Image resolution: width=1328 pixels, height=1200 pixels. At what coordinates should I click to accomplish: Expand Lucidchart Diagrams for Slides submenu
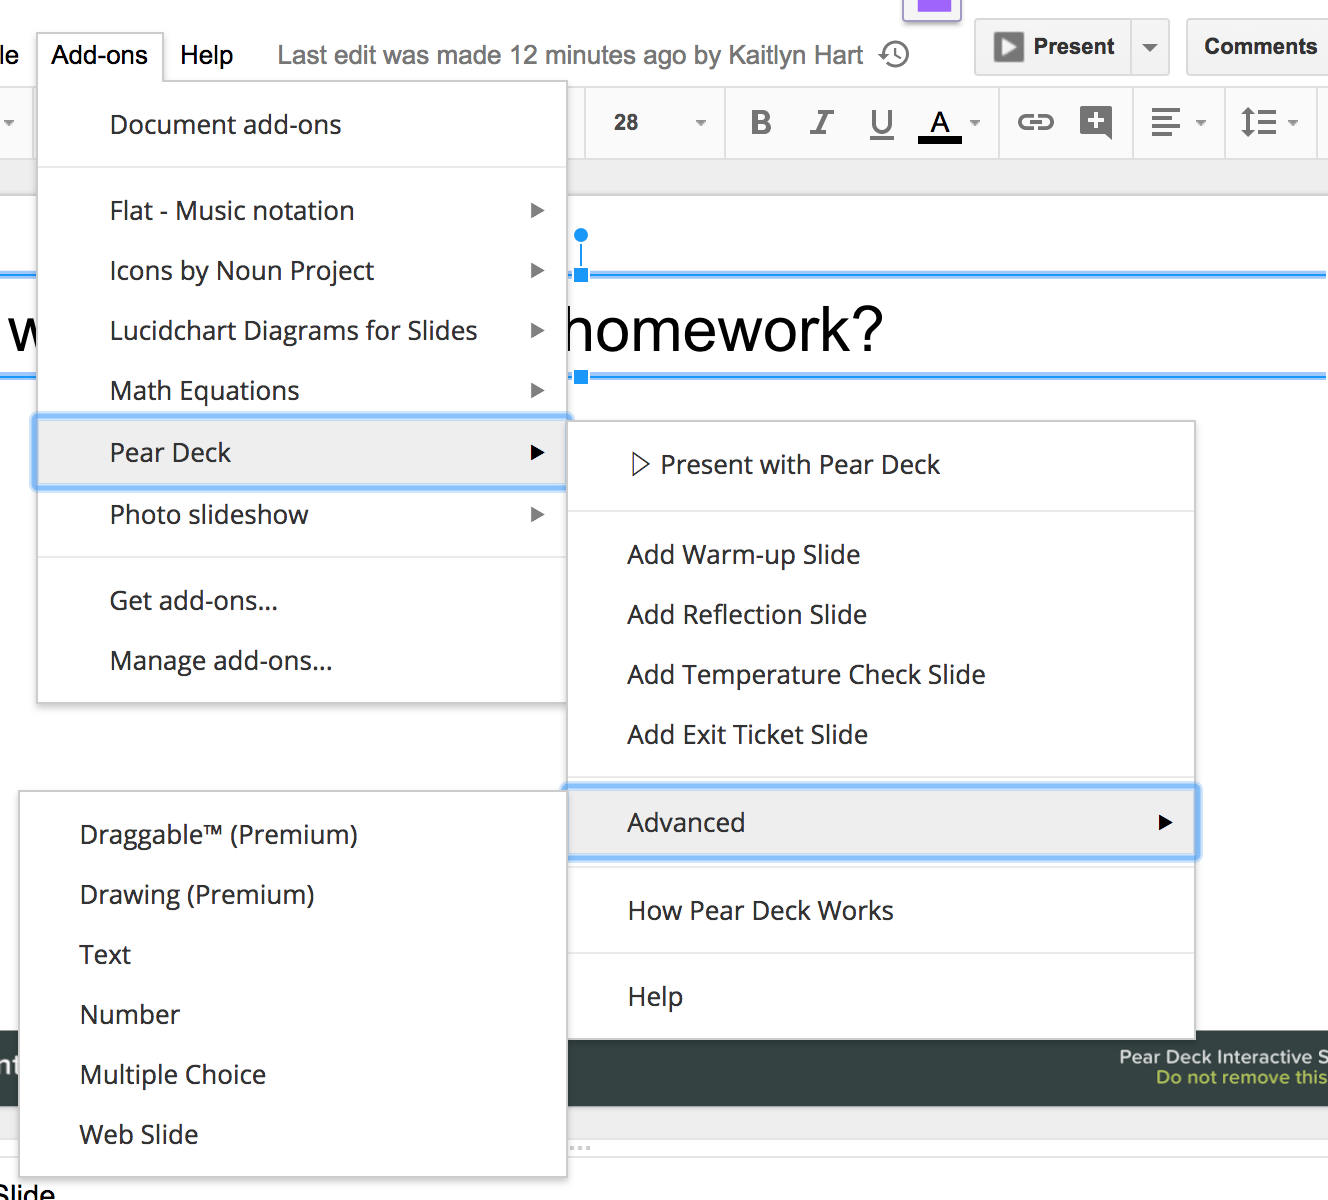(302, 331)
